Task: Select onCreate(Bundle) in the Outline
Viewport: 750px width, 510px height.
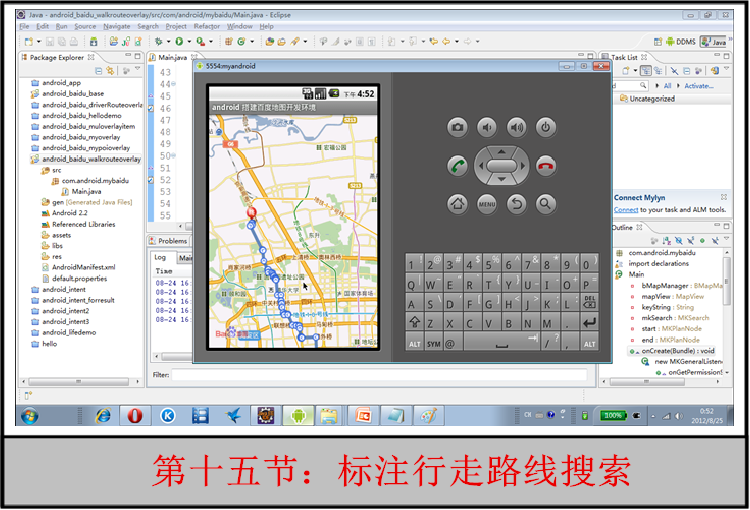Action: 678,351
